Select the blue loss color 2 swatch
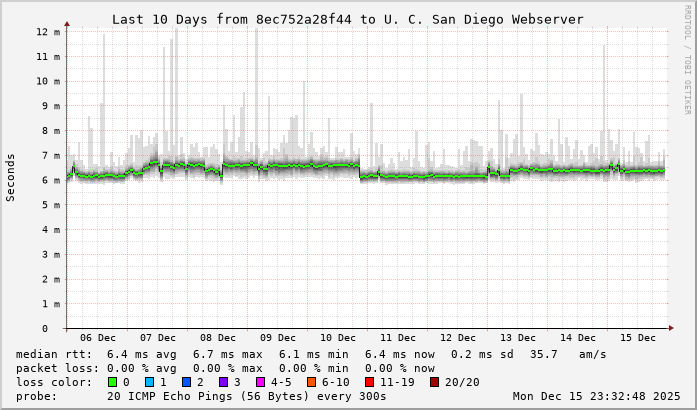 [187, 382]
